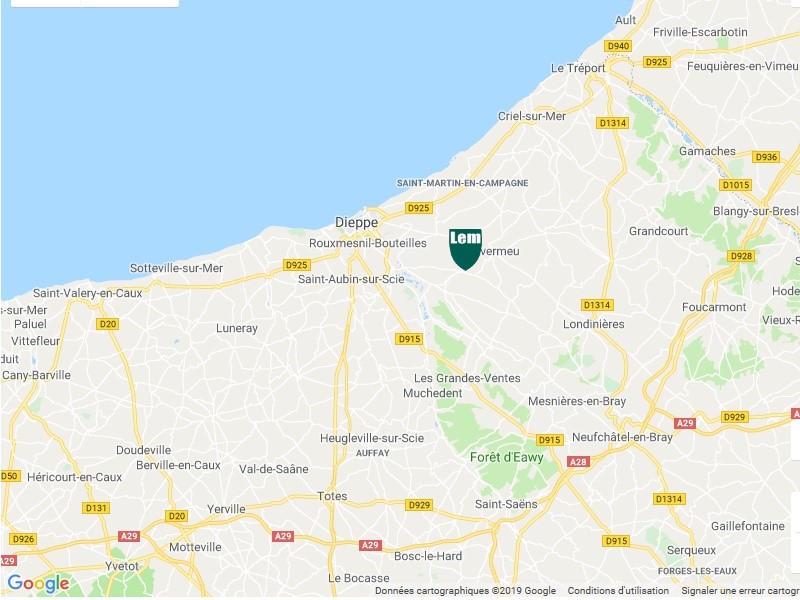This screenshot has width=800, height=600.
Task: Click the D1015 road badge
Action: coord(735,185)
